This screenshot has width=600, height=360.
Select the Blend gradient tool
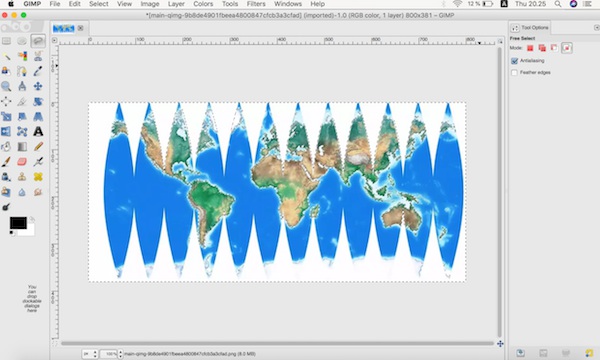[22, 147]
